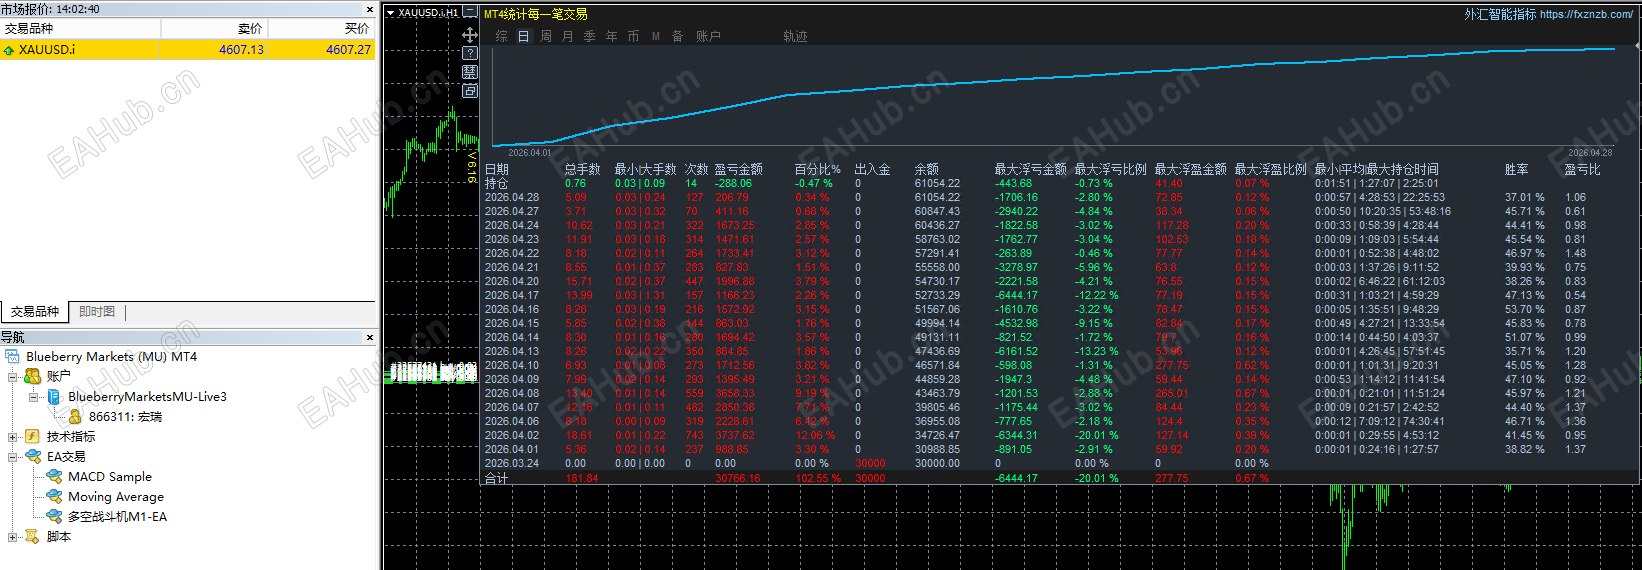Toggle the 月 monthly statistics period
This screenshot has height=570, width=1642.
click(x=568, y=36)
